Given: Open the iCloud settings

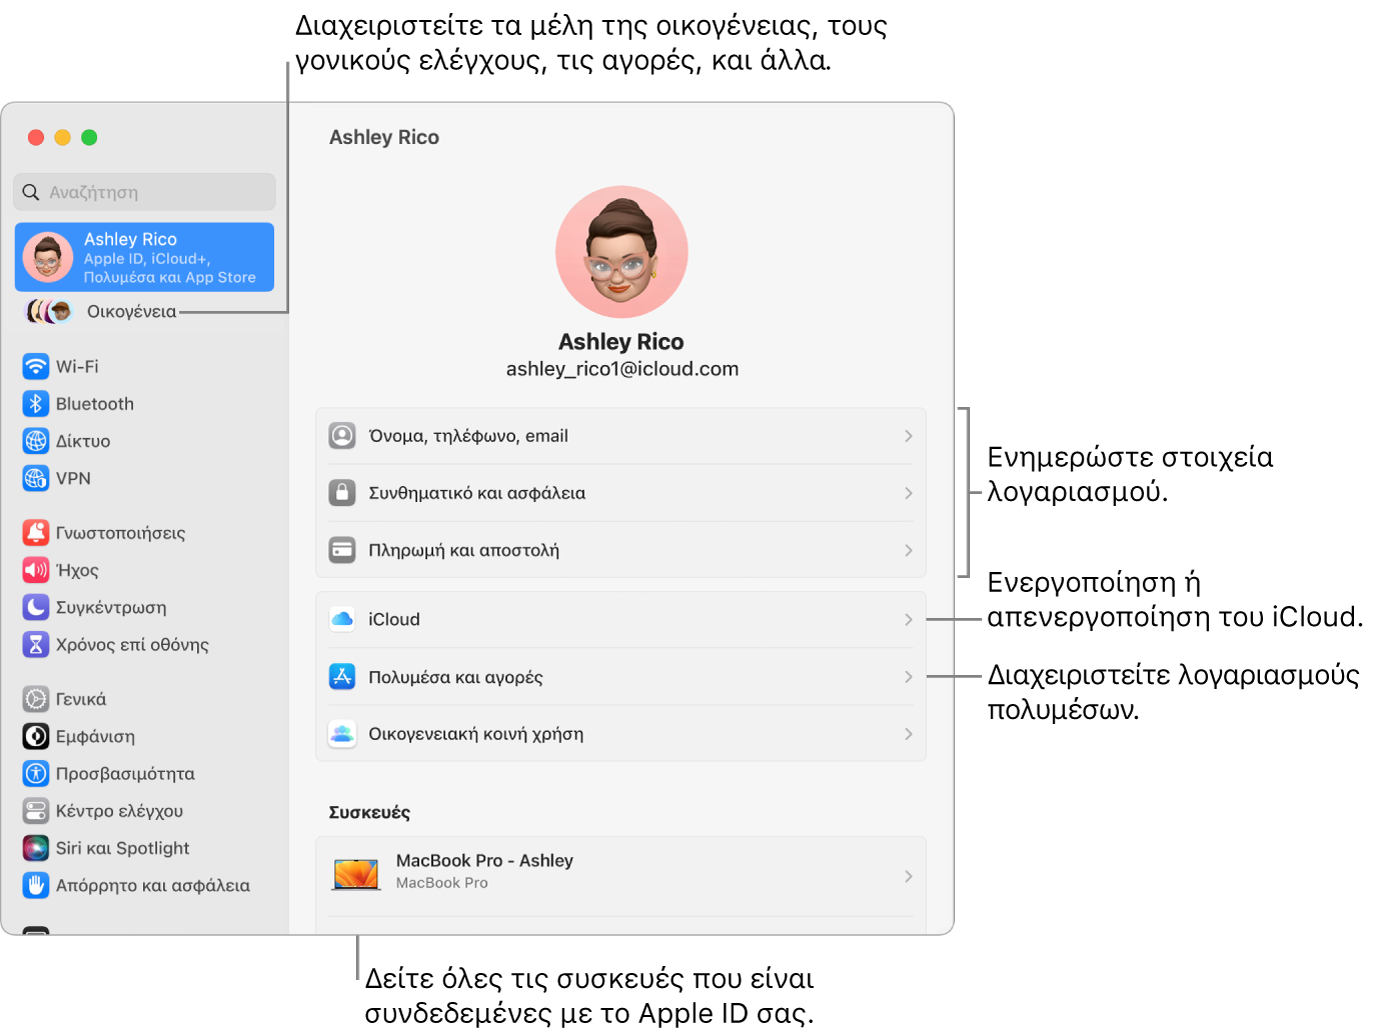Looking at the screenshot, I should tap(621, 619).
